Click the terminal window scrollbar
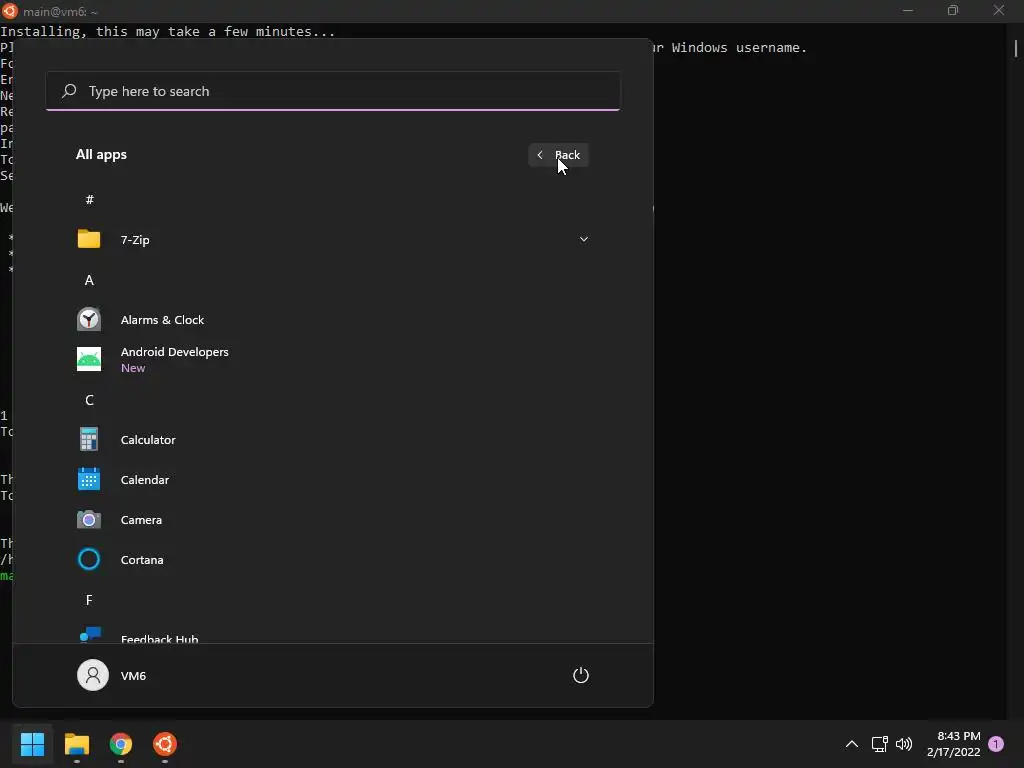1024x768 pixels. tap(1016, 49)
